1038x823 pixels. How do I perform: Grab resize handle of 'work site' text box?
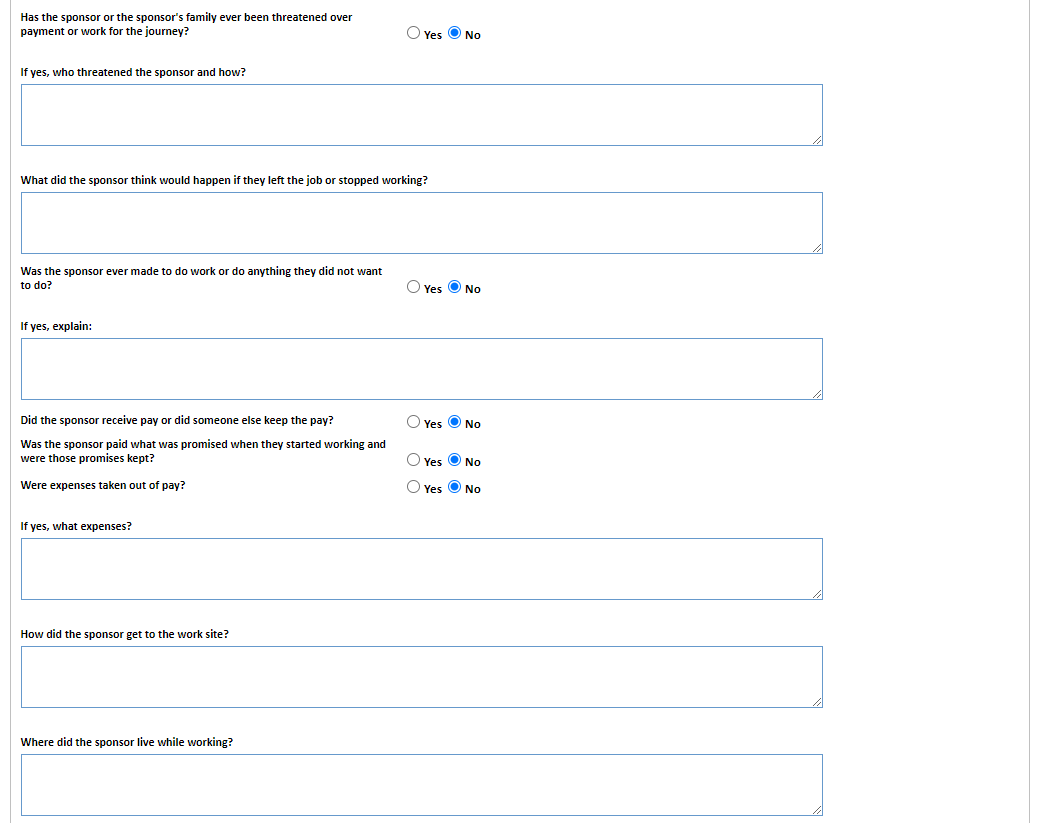point(817,702)
